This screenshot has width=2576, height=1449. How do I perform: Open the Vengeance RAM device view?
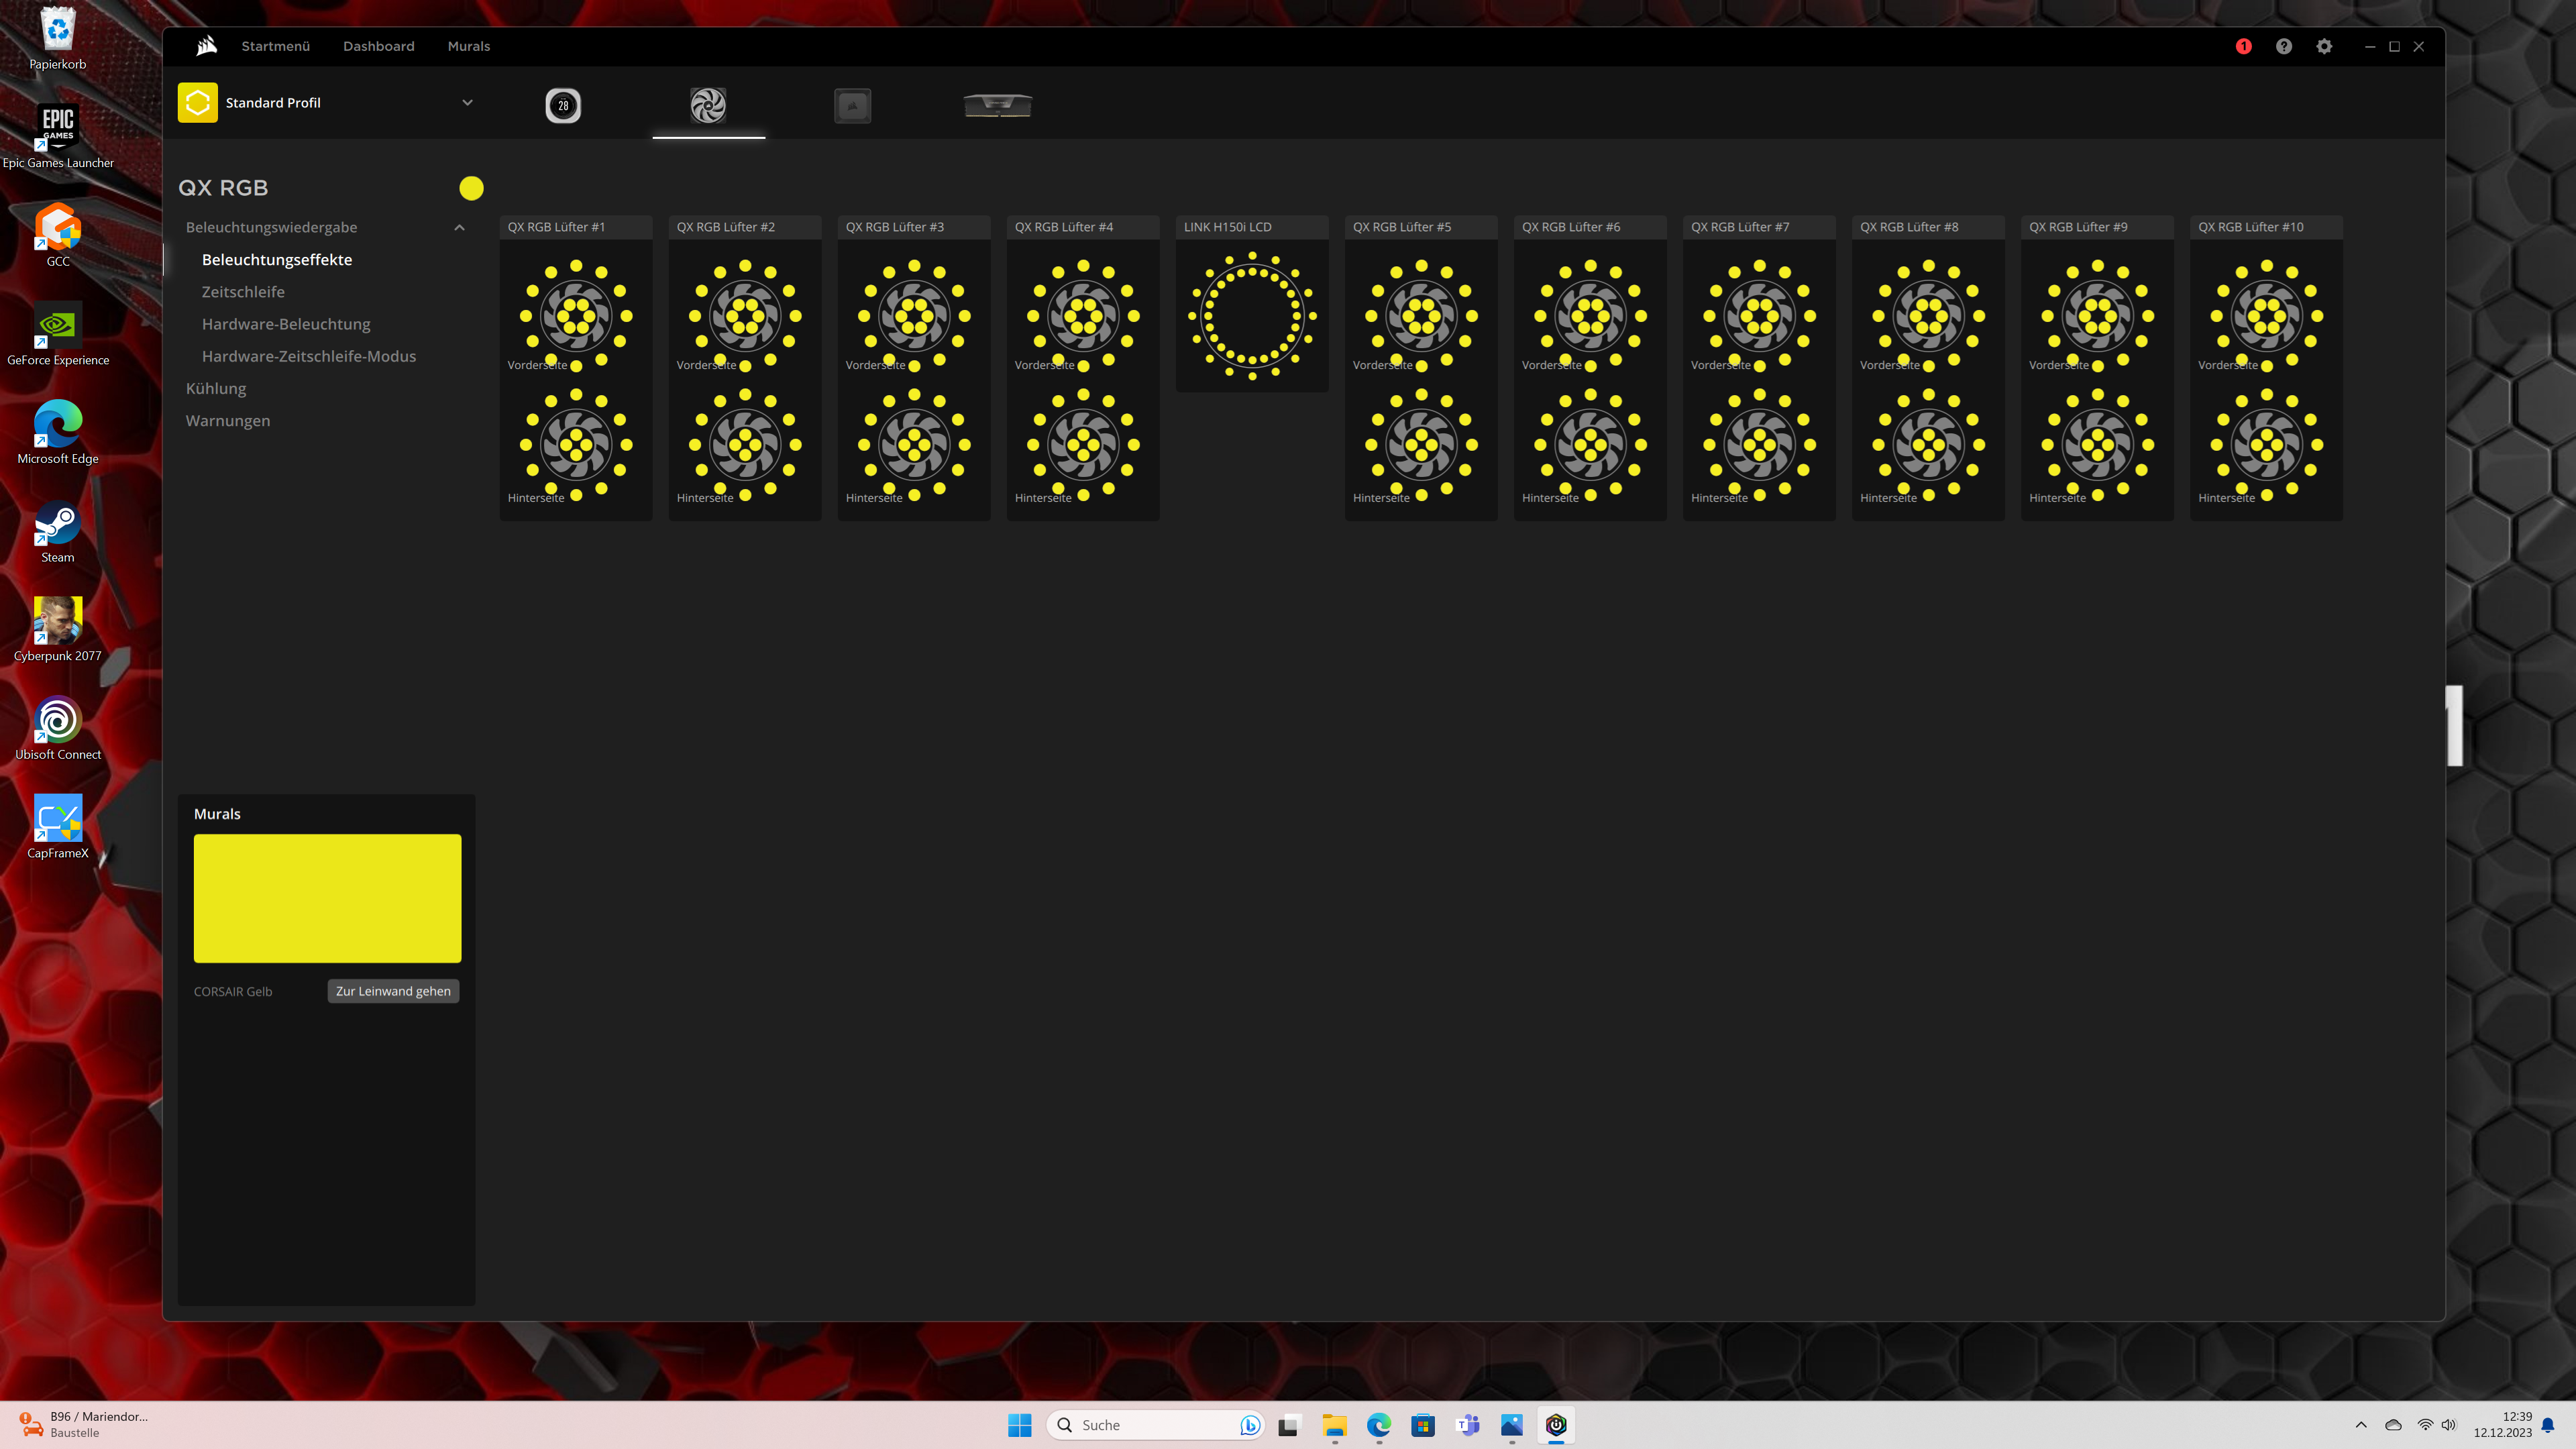(997, 104)
